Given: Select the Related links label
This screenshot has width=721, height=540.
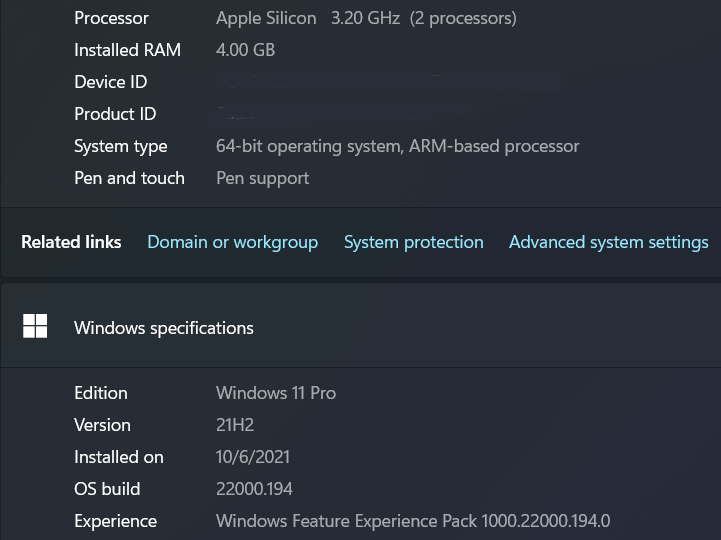Looking at the screenshot, I should [x=71, y=242].
